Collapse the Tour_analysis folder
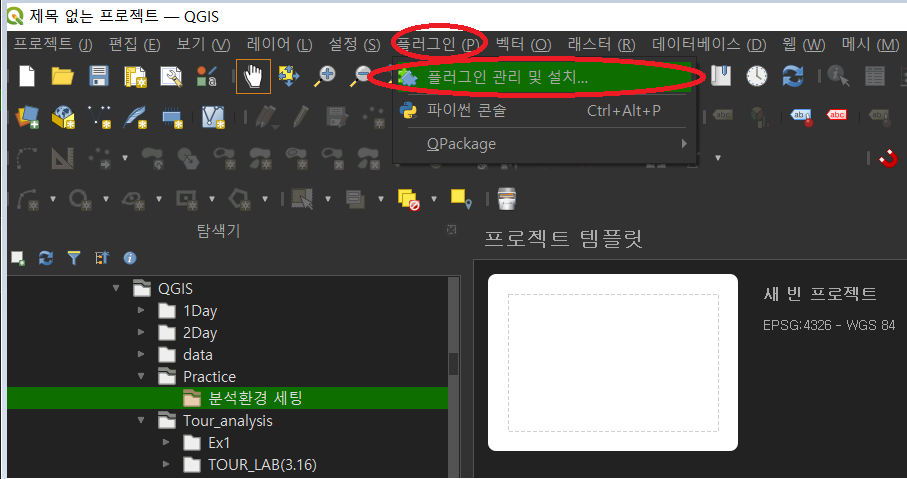907x479 pixels. pos(141,420)
